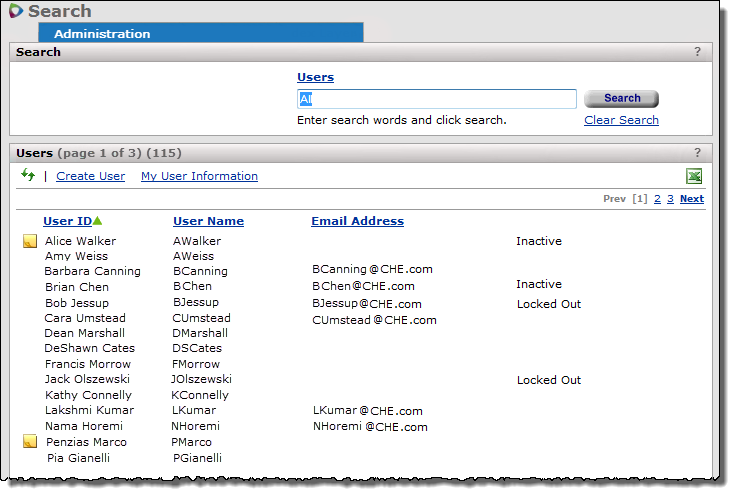
Task: Open help for the Search panel
Action: [x=697, y=52]
